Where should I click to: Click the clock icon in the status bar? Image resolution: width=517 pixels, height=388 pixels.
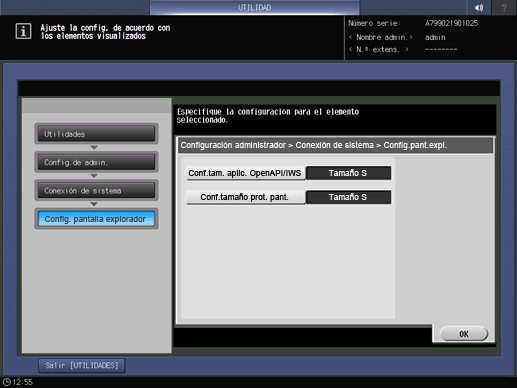pyautogui.click(x=6, y=382)
